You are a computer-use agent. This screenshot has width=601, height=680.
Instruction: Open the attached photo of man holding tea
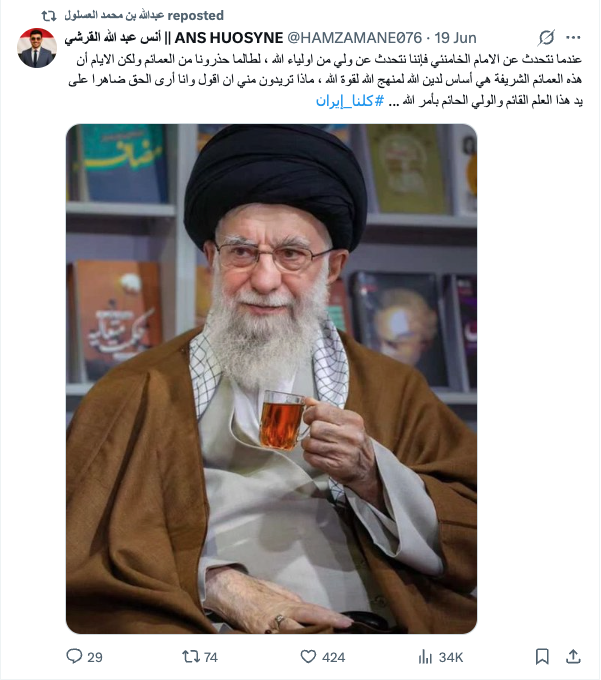pos(271,379)
